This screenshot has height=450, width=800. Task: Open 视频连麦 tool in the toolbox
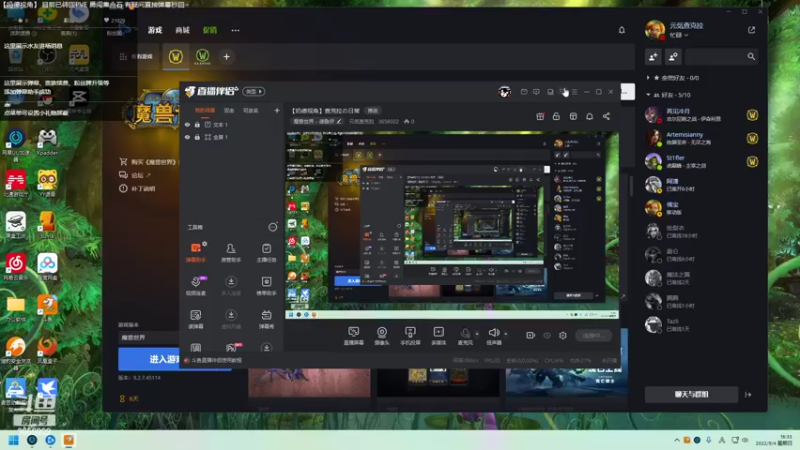point(196,286)
